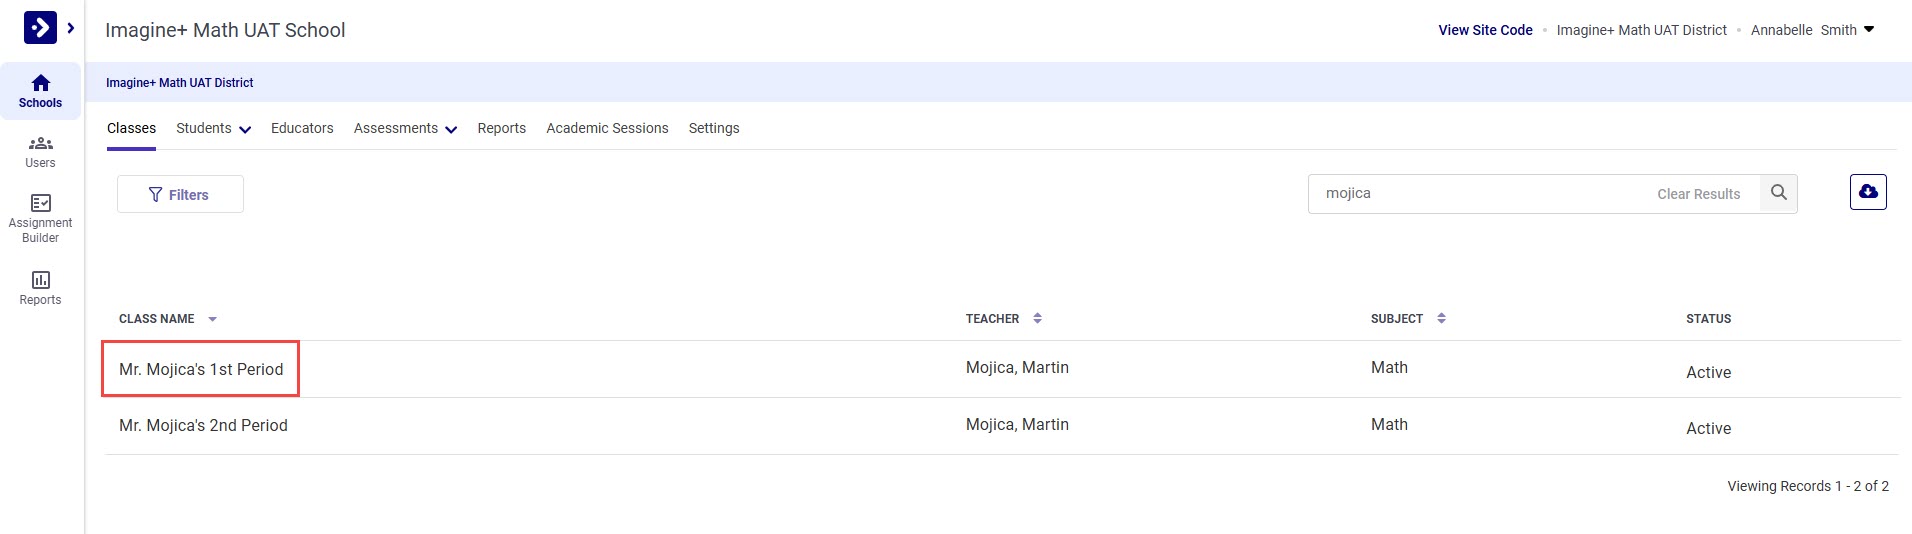Open the Filters button

click(180, 195)
